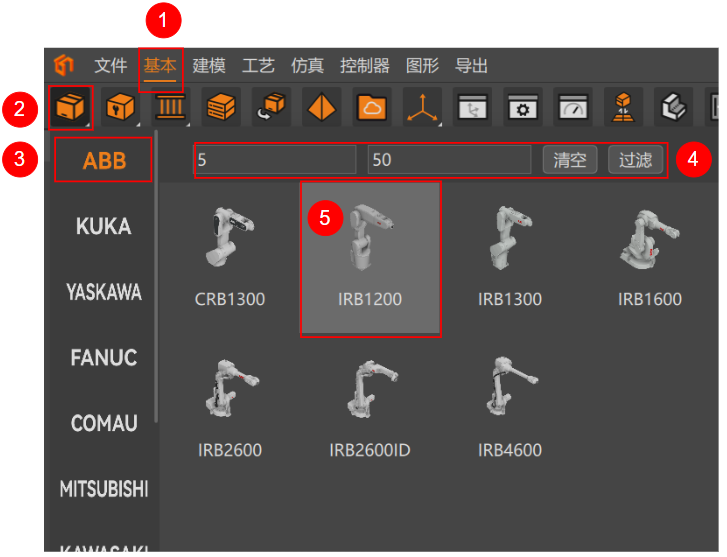Select KUKA in the brand list
Image resolution: width=727 pixels, height=557 pixels.
(103, 227)
